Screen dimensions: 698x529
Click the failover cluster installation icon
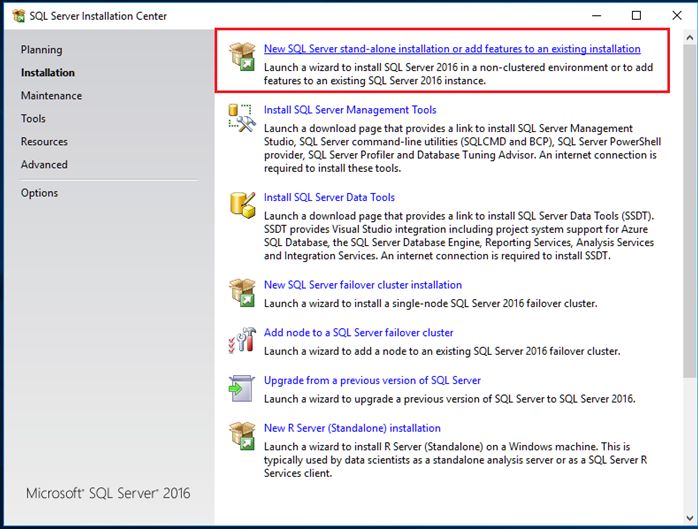coord(241,293)
